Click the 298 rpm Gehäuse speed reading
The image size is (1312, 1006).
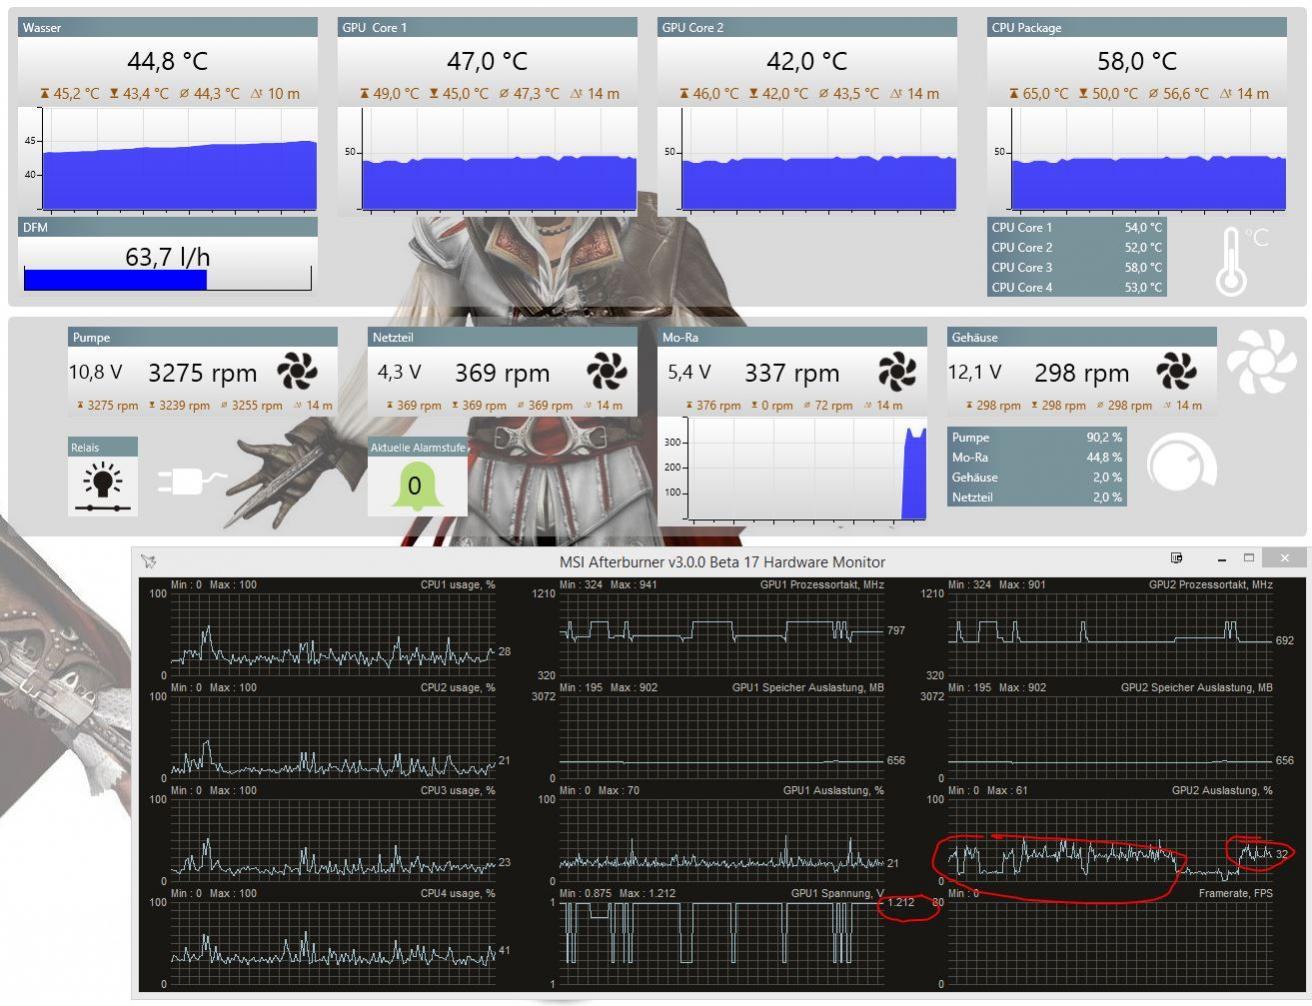[1082, 374]
